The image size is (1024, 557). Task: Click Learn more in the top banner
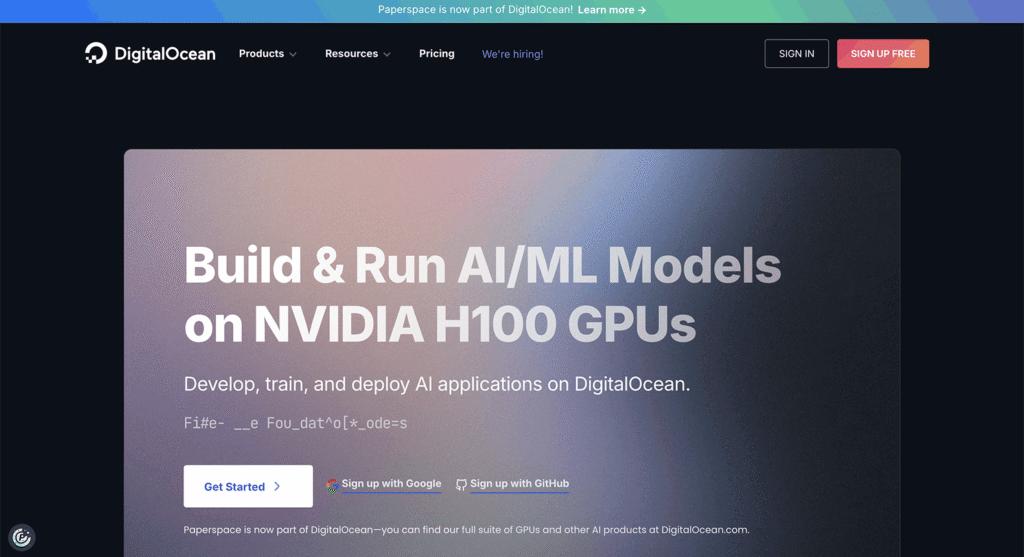(x=606, y=10)
